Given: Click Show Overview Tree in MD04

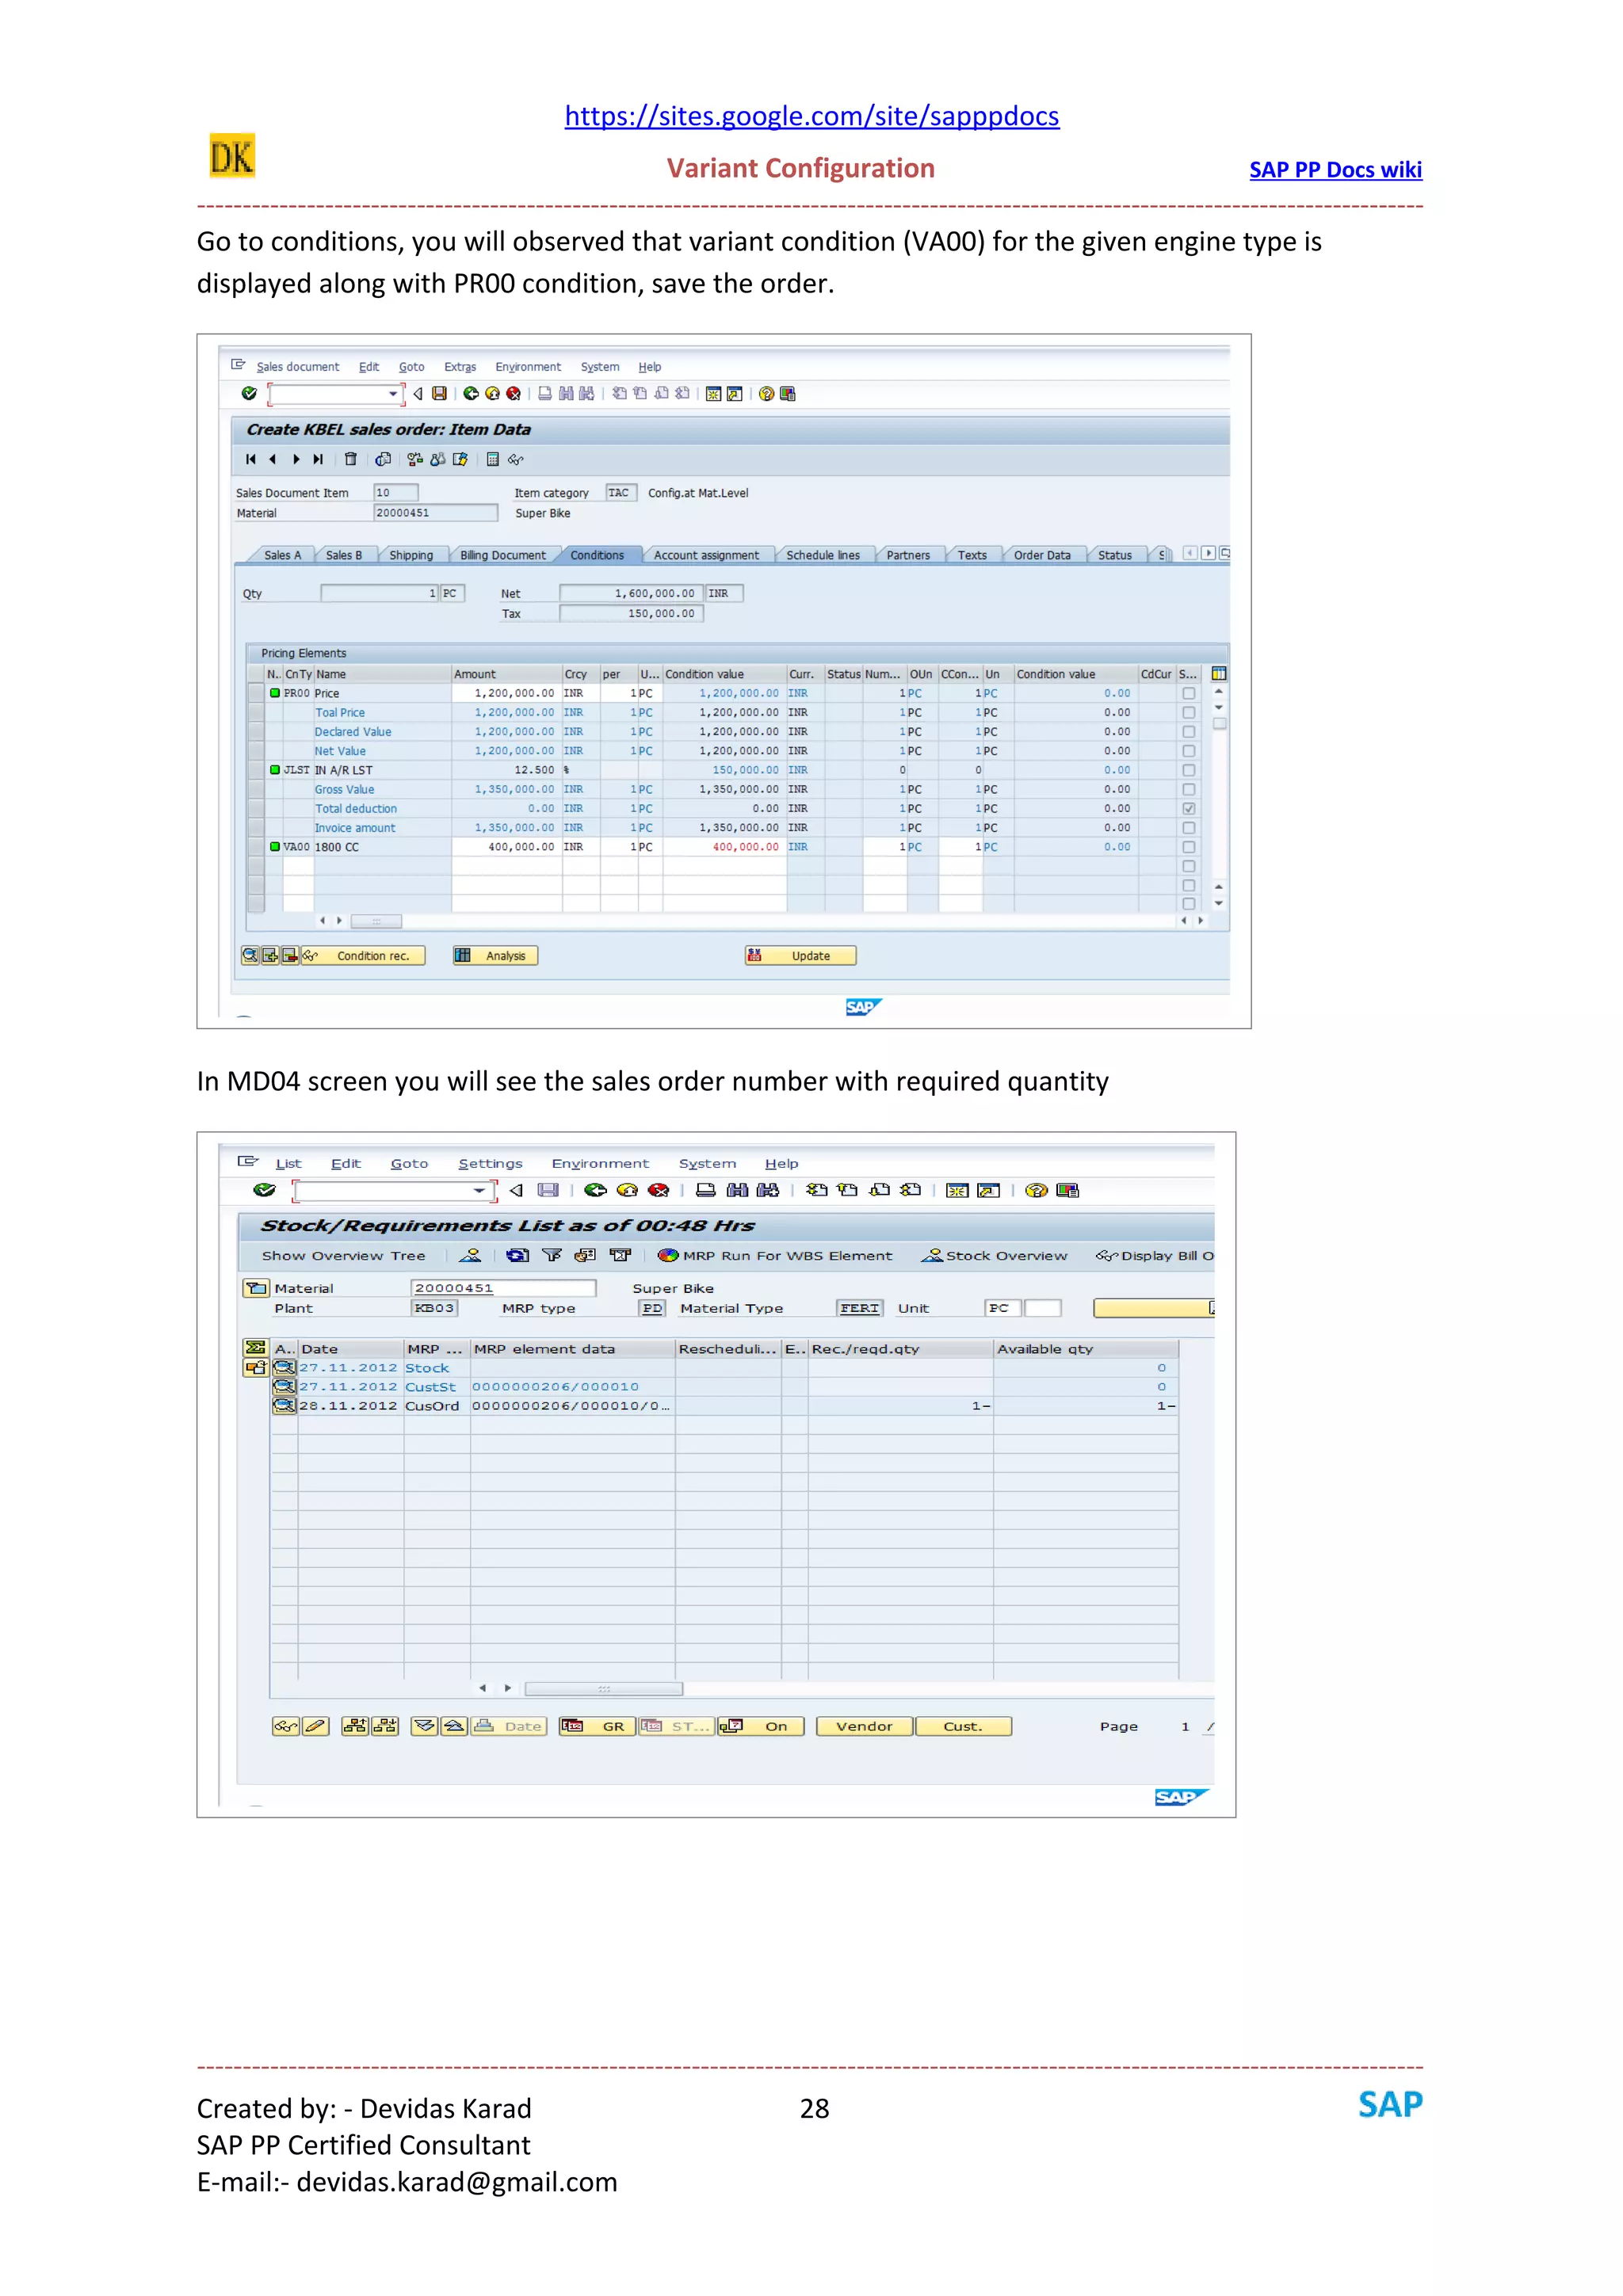Looking at the screenshot, I should coord(343,1256).
